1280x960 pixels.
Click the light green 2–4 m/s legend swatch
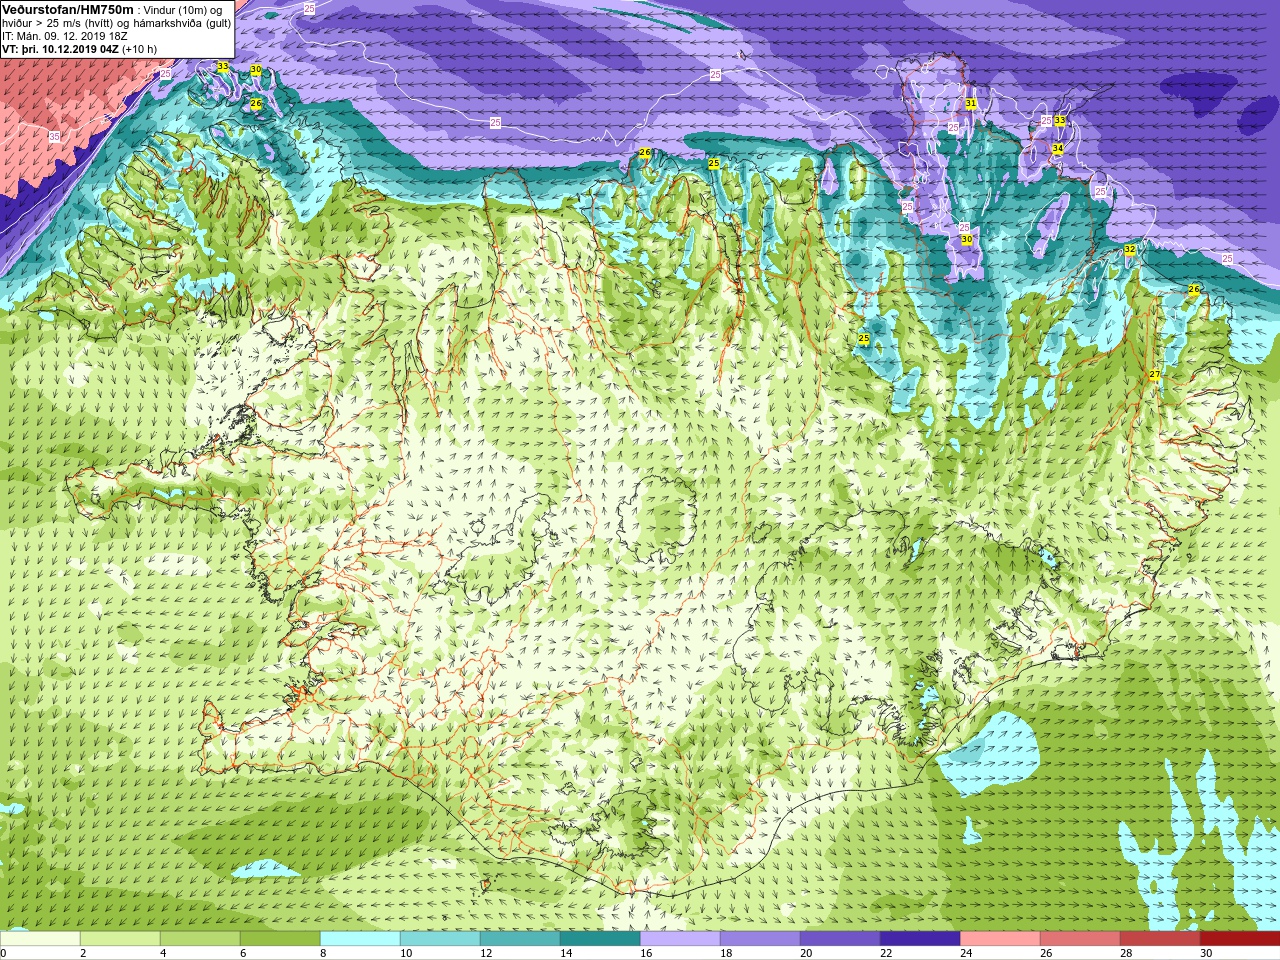120,939
